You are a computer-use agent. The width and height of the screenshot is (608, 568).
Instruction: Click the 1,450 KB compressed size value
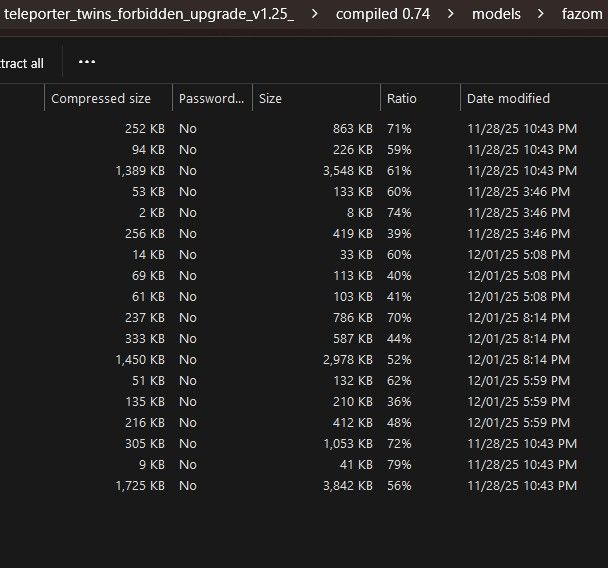[140, 359]
